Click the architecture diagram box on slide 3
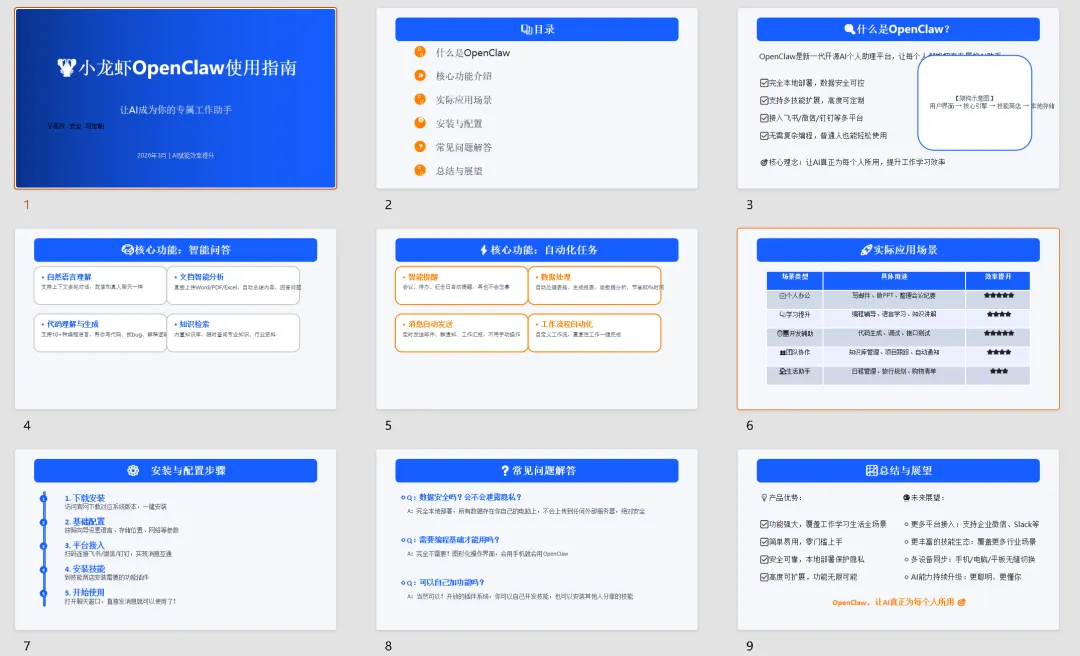 point(974,103)
